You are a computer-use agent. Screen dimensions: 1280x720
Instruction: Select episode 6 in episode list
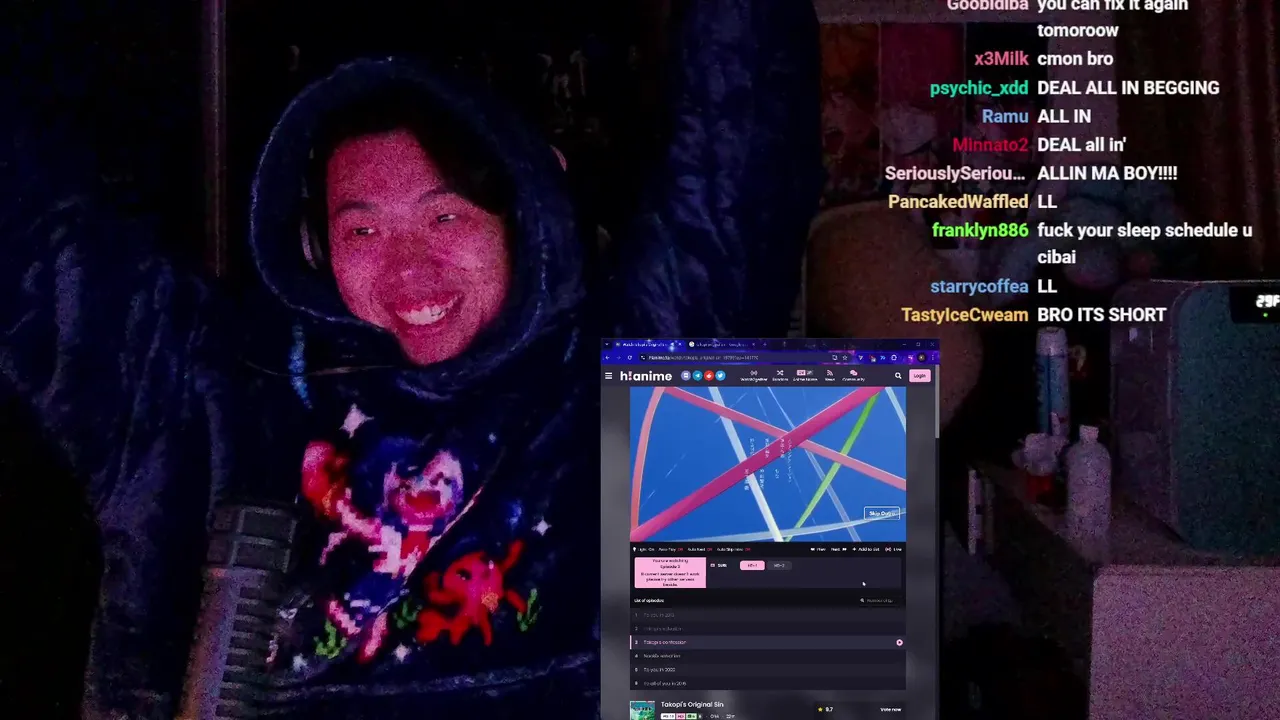(x=767, y=683)
